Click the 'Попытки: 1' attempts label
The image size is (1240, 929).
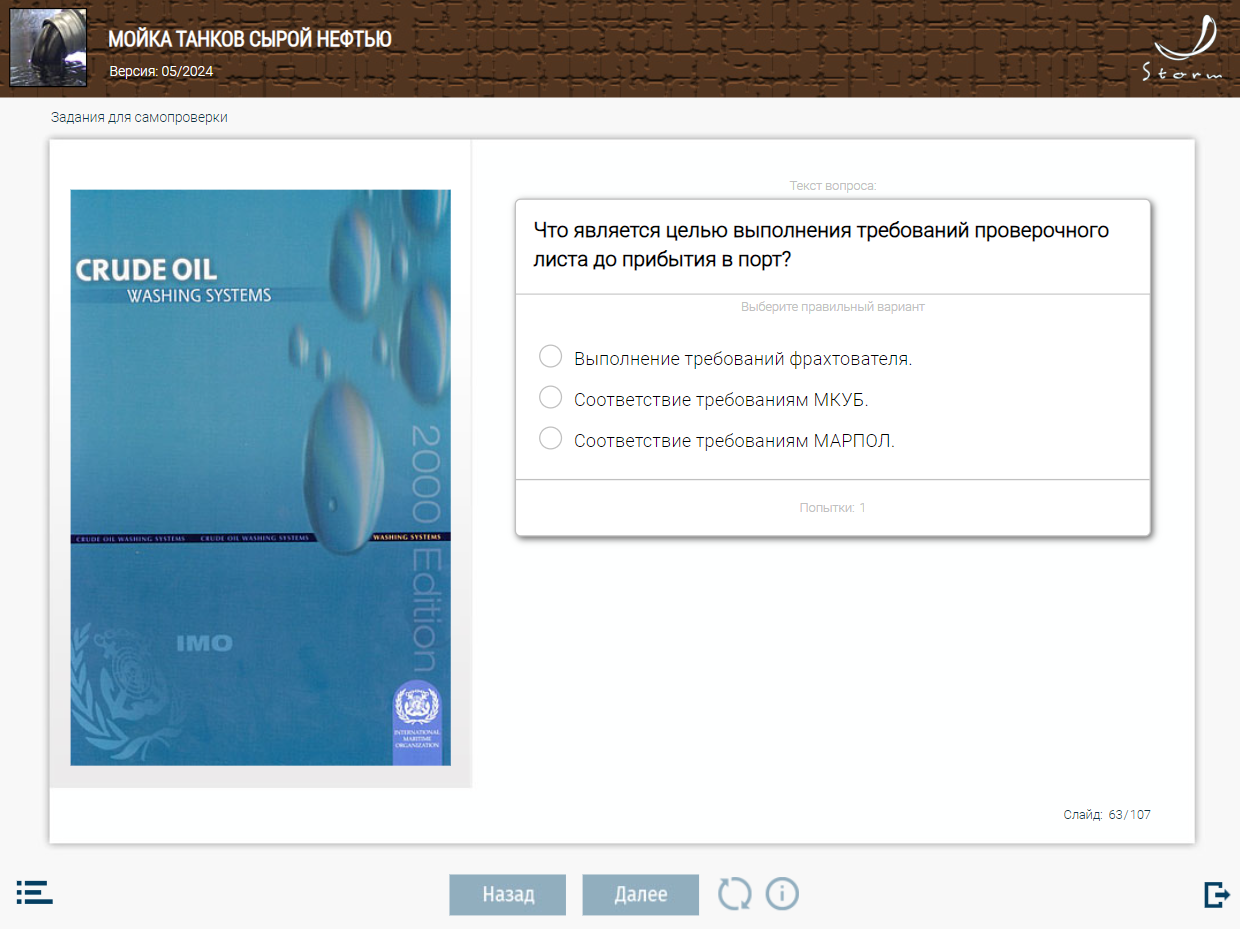tap(832, 508)
